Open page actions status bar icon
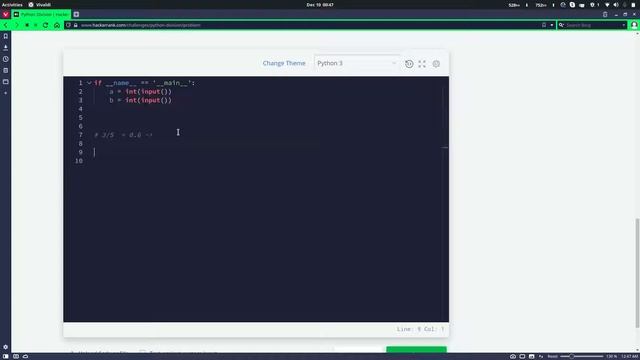The width and height of the screenshot is (640, 360). pyautogui.click(x=541, y=356)
